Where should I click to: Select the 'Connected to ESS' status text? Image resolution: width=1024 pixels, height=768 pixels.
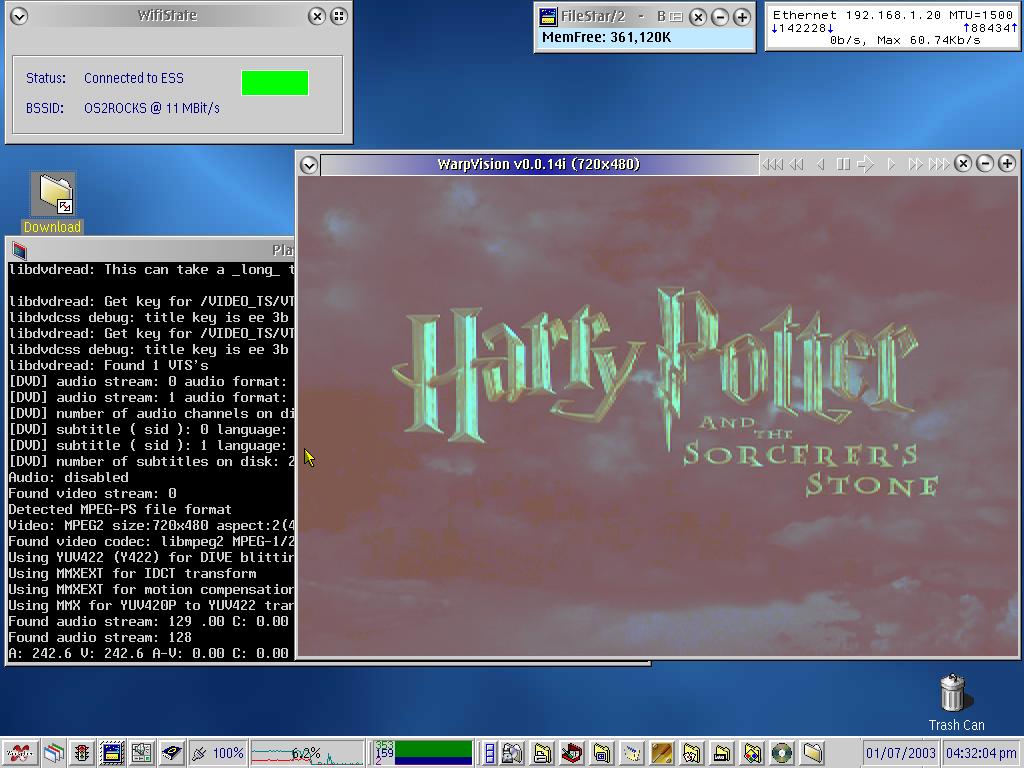[x=134, y=78]
